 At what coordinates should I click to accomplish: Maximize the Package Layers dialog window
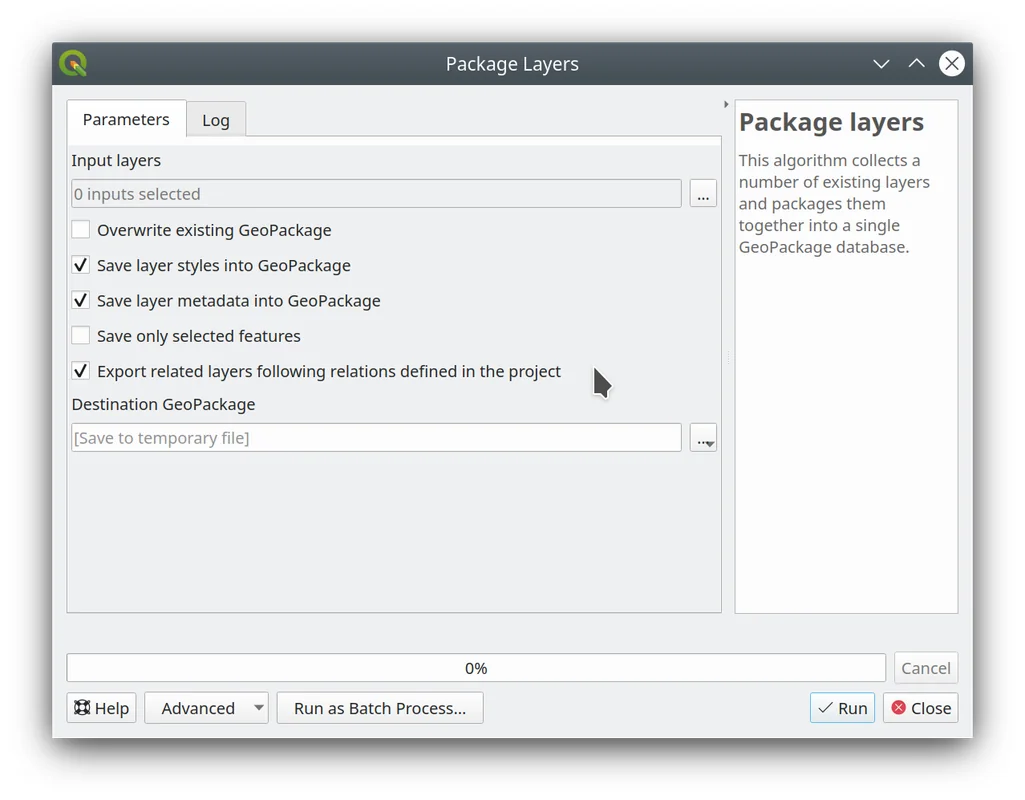click(916, 64)
